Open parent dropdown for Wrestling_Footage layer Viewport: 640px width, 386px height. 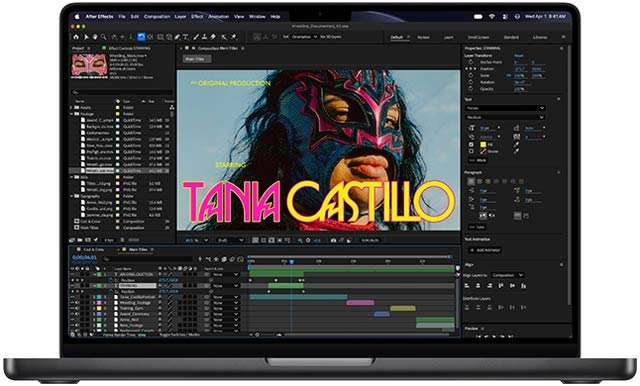click(x=225, y=303)
